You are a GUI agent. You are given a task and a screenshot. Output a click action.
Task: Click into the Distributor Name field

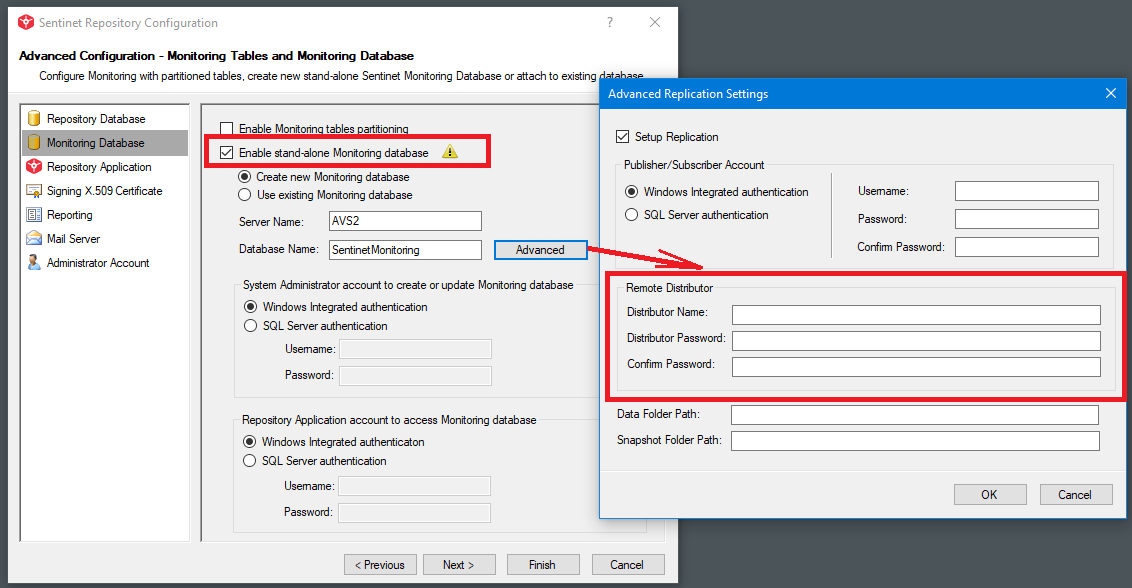(915, 315)
